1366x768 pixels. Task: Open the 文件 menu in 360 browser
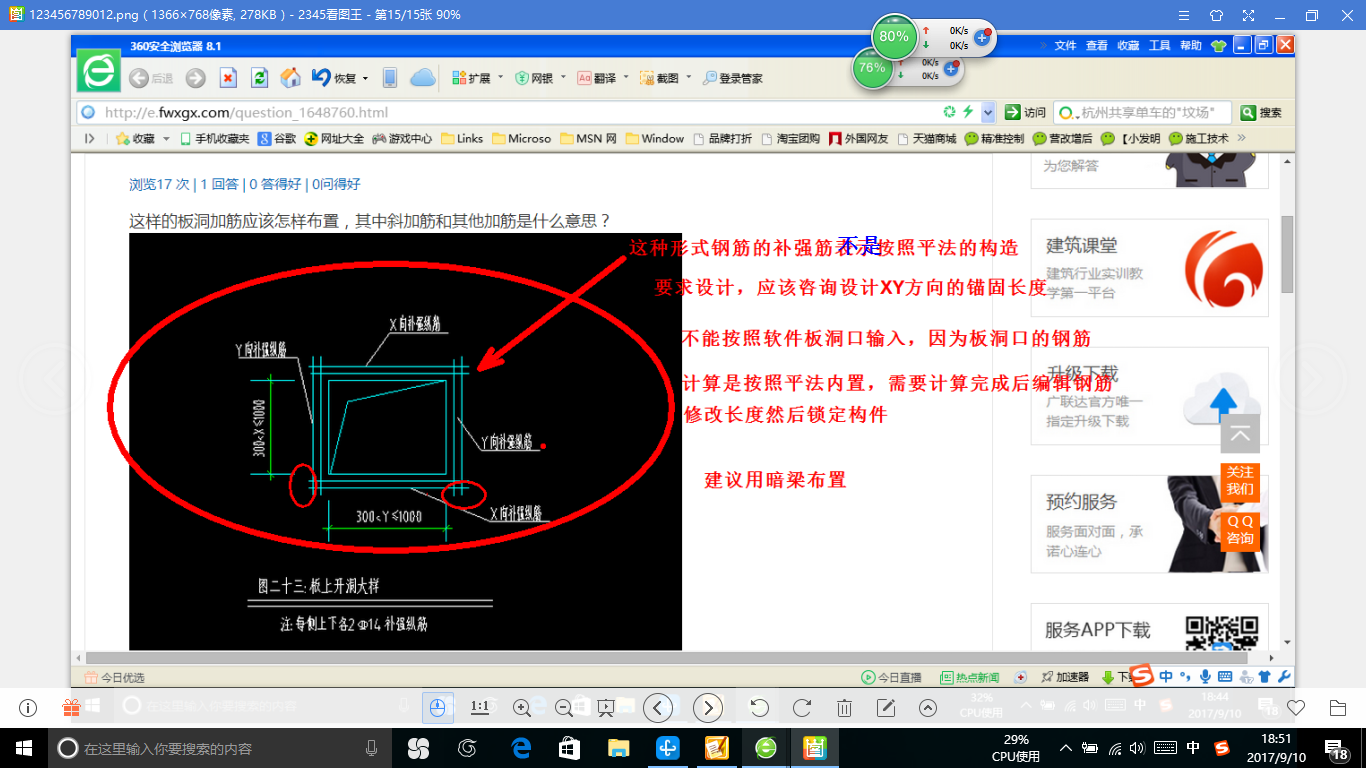pyautogui.click(x=1065, y=46)
